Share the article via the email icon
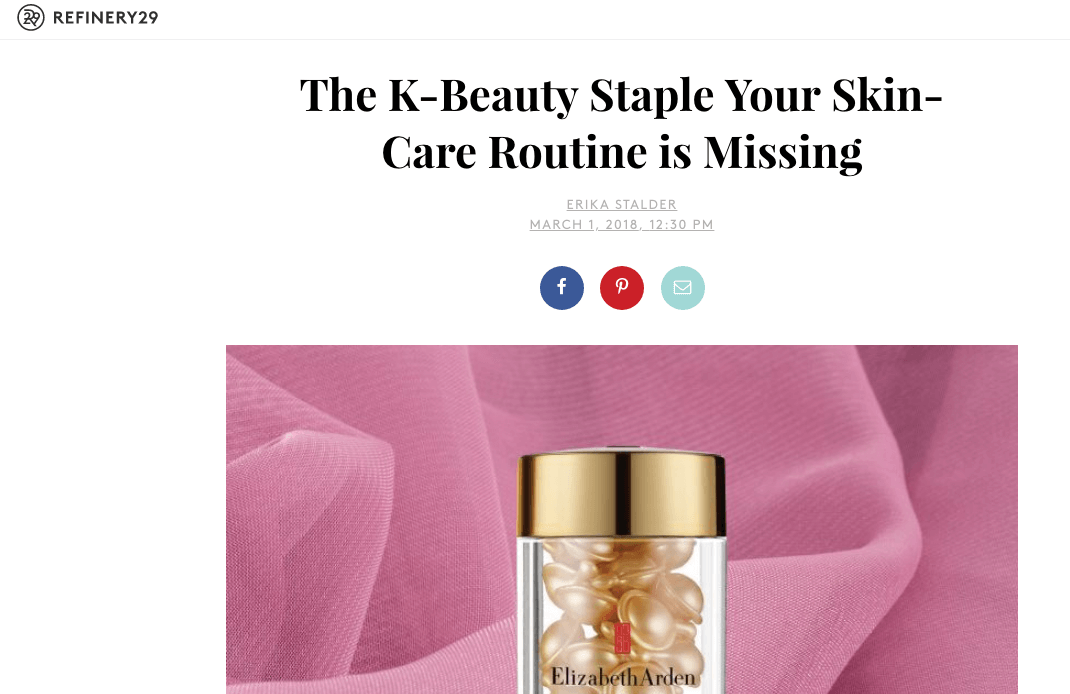This screenshot has width=1070, height=694. tap(682, 288)
